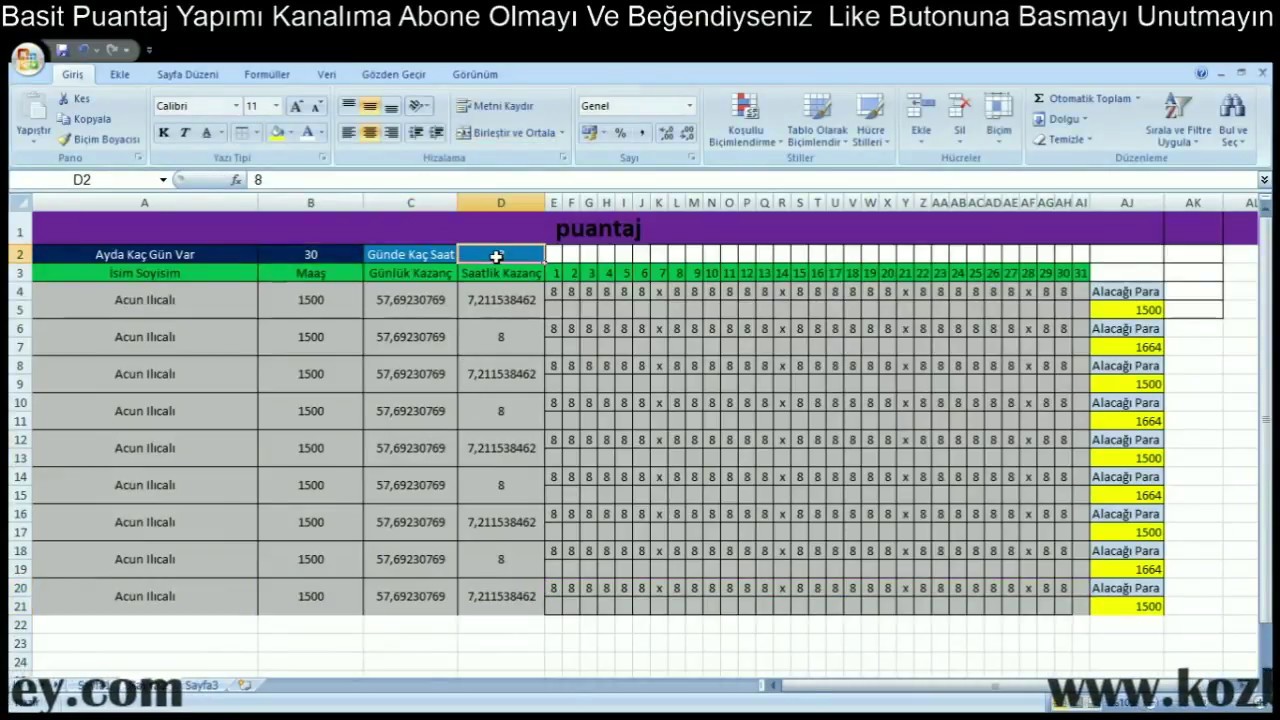Screen dimensions: 1280x720
Task: Apply bottom vertical alignment
Action: [391, 106]
